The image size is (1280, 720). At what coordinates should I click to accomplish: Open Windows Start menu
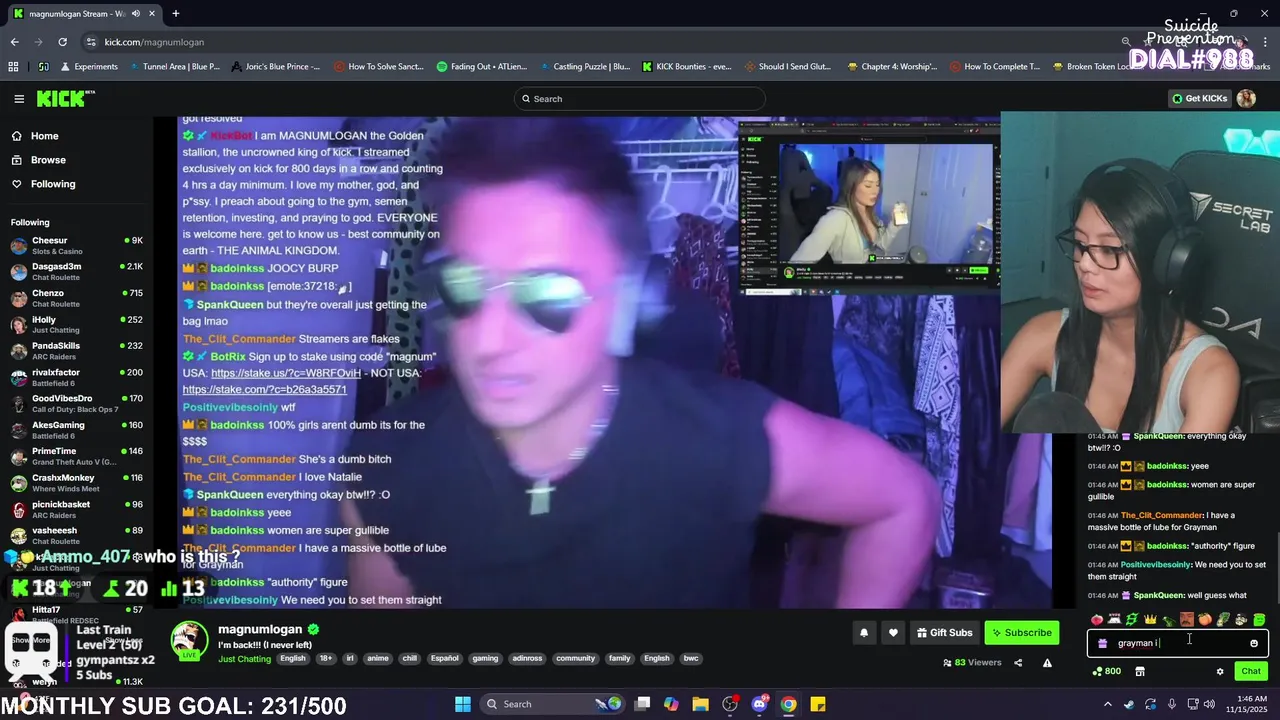pyautogui.click(x=463, y=704)
